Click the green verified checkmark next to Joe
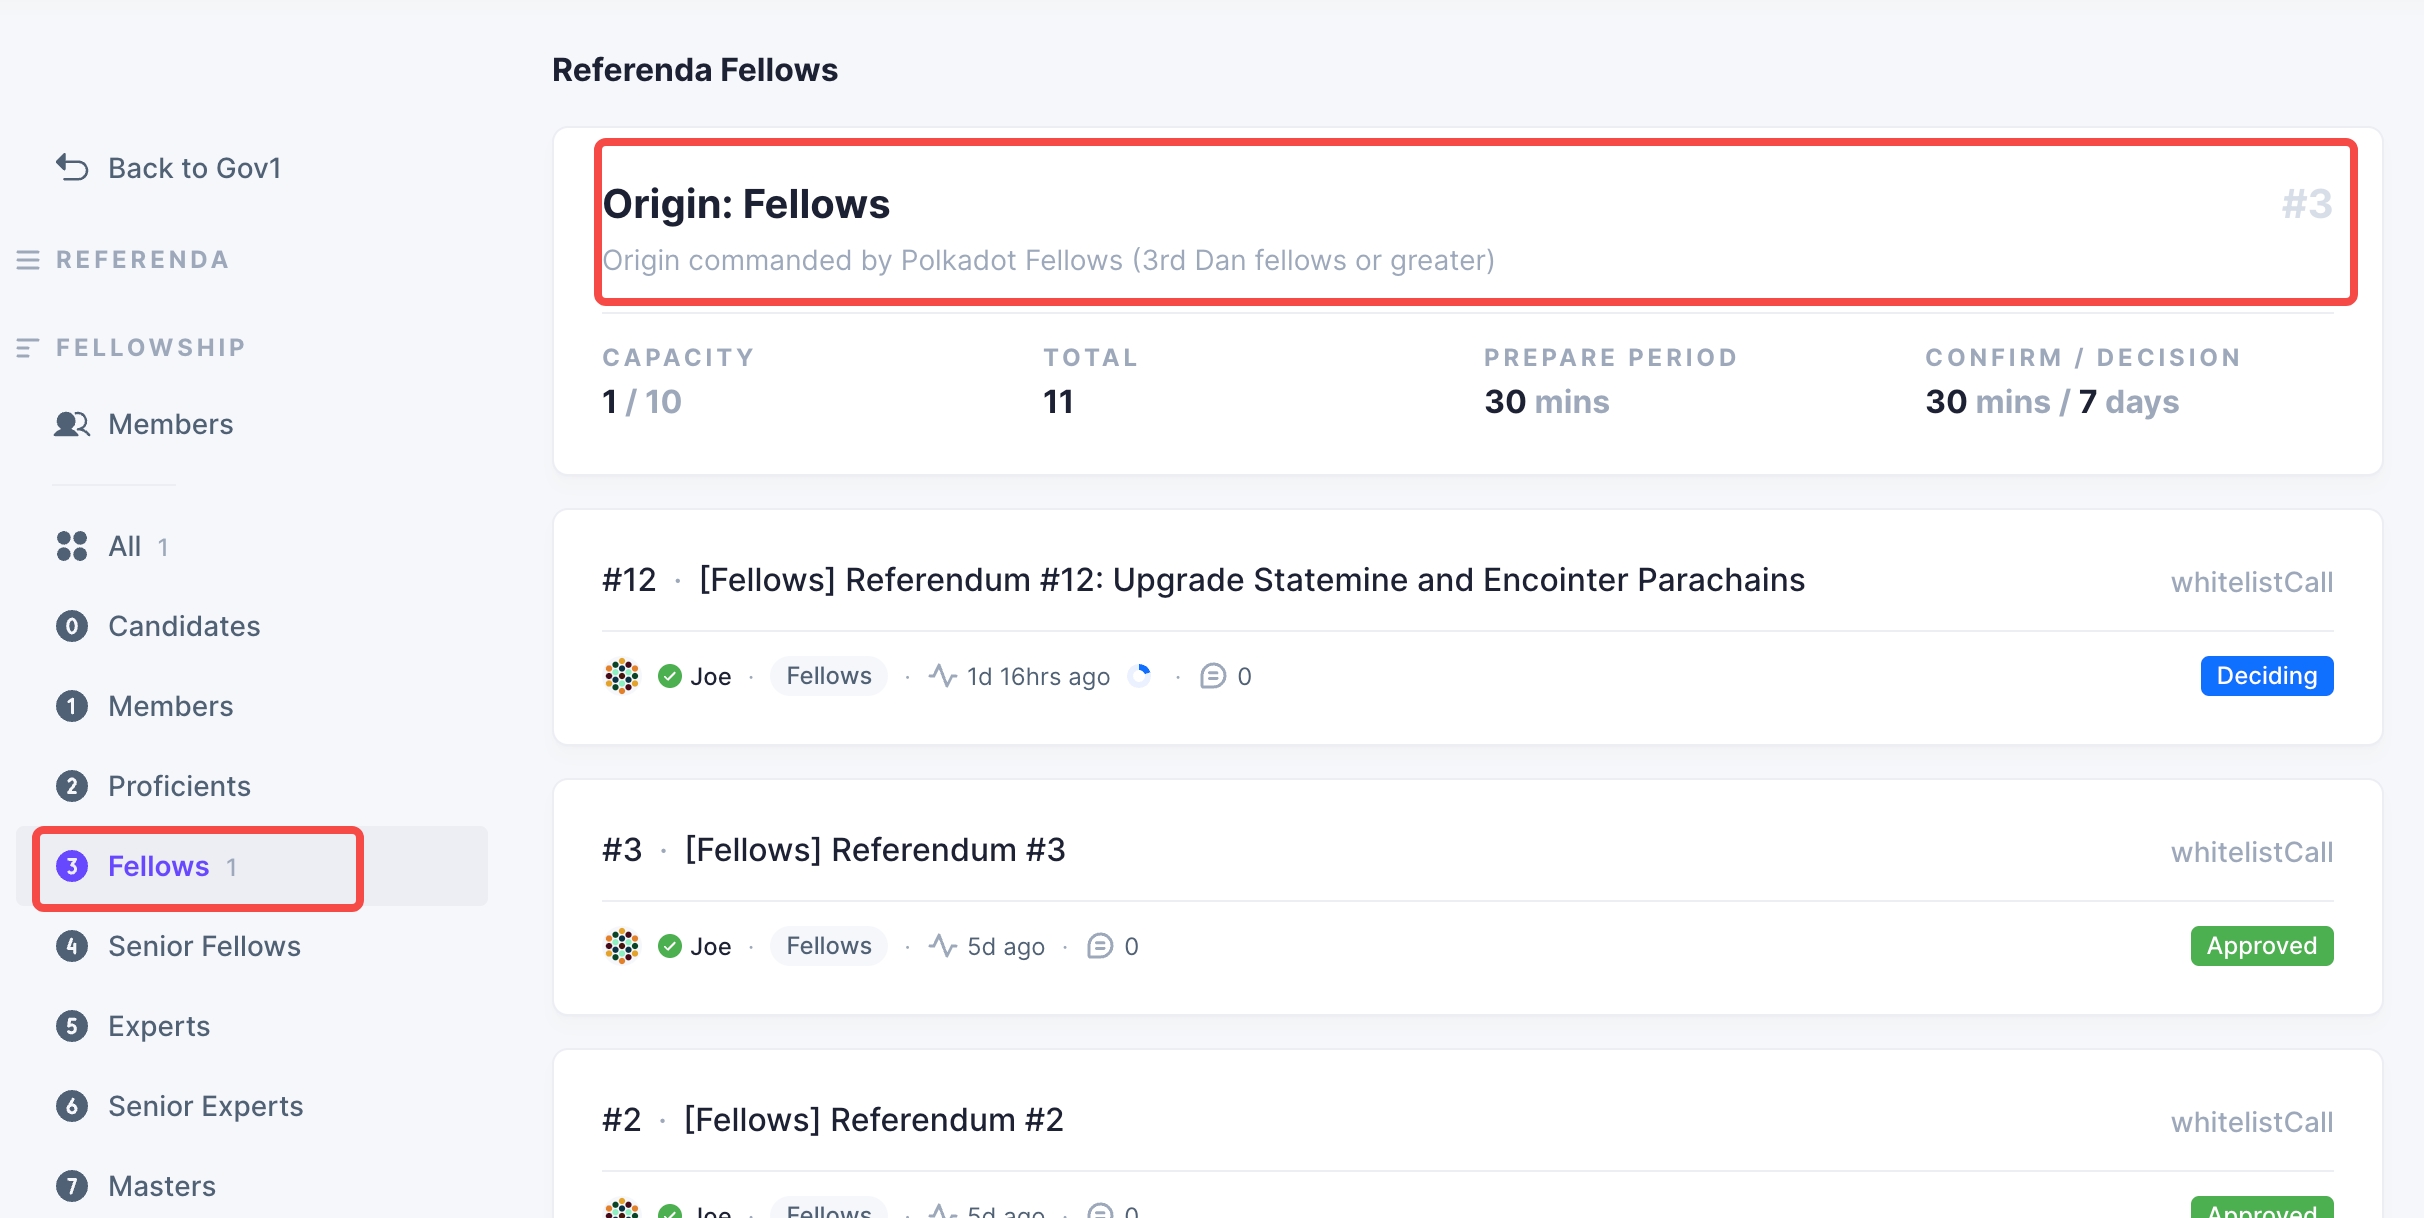The image size is (2424, 1218). (668, 676)
